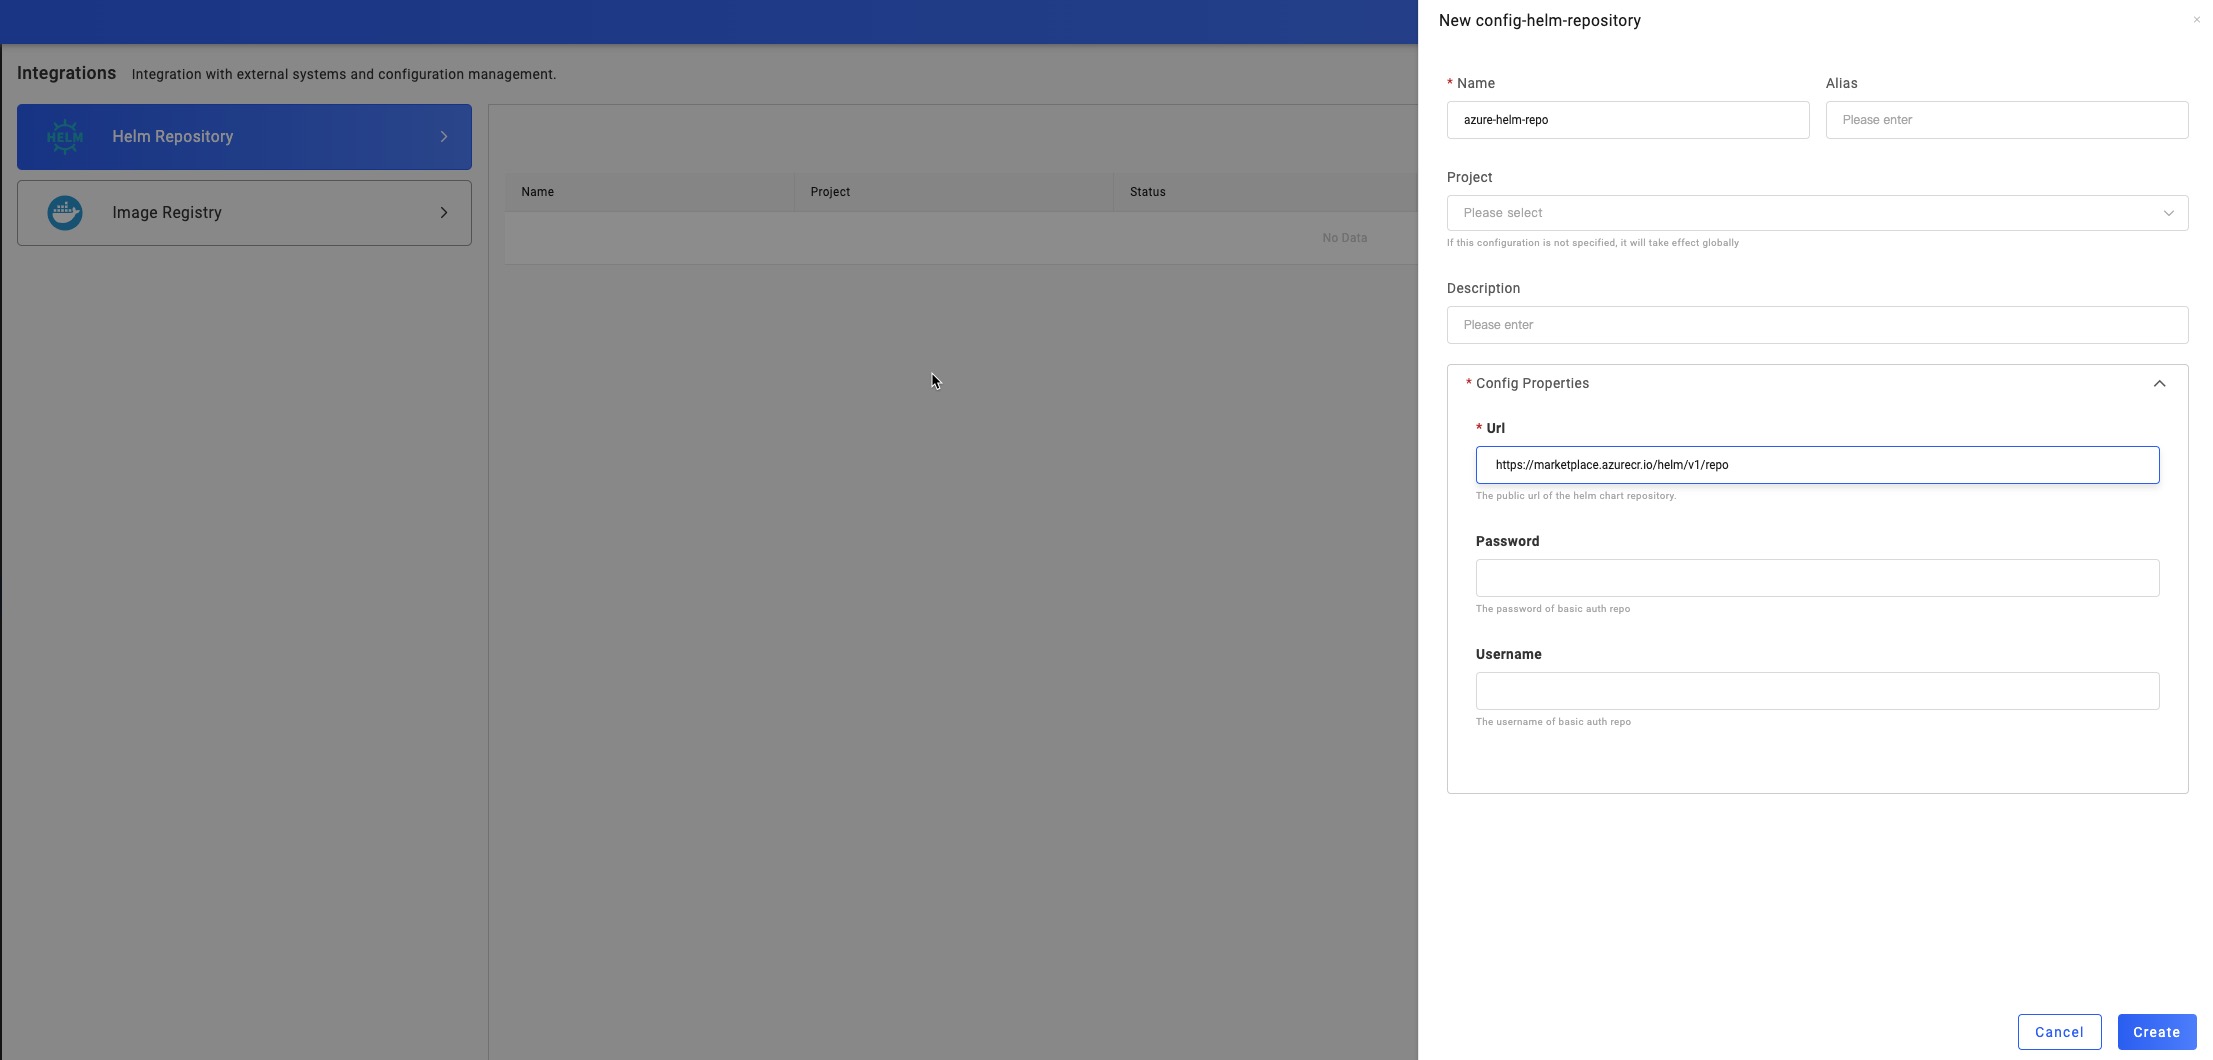Click the Helm logo icon
The height and width of the screenshot is (1060, 2213).
click(x=65, y=137)
